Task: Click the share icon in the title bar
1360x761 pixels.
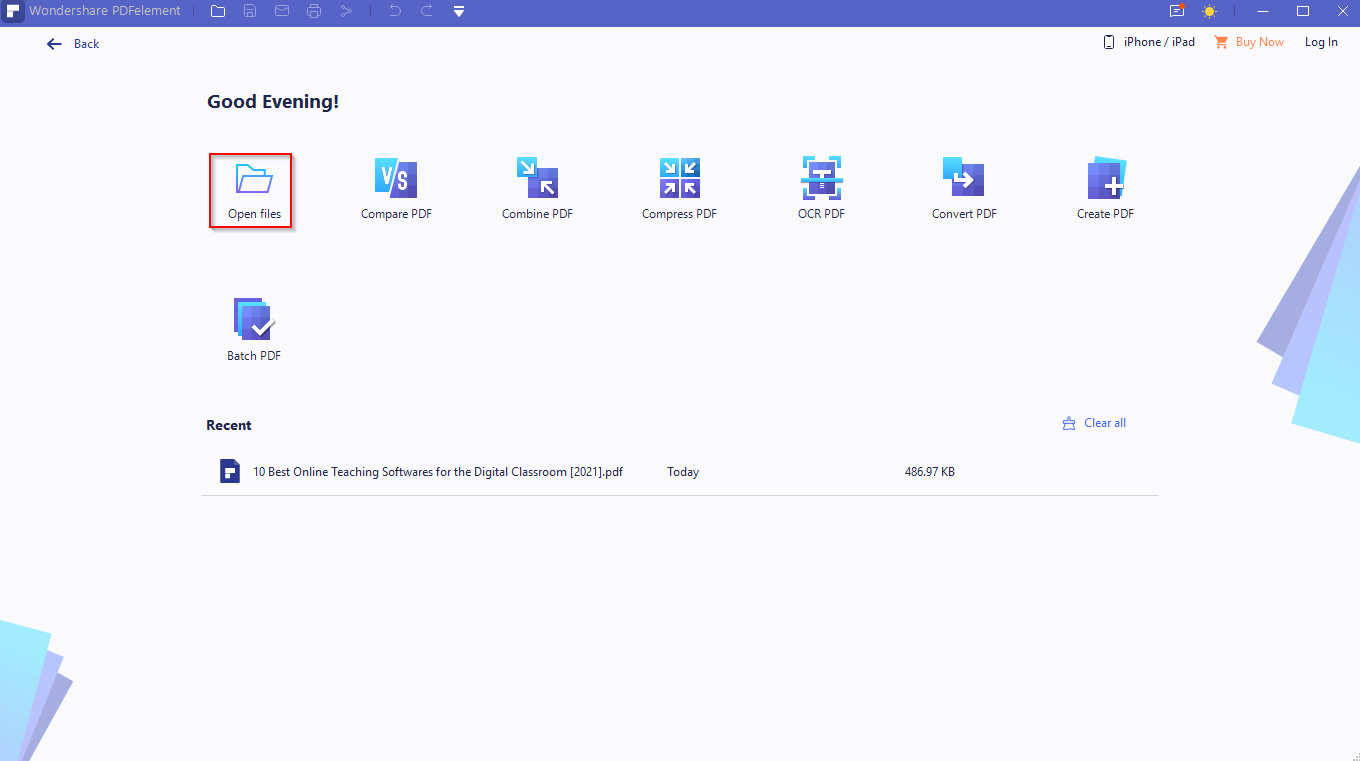Action: coord(346,11)
